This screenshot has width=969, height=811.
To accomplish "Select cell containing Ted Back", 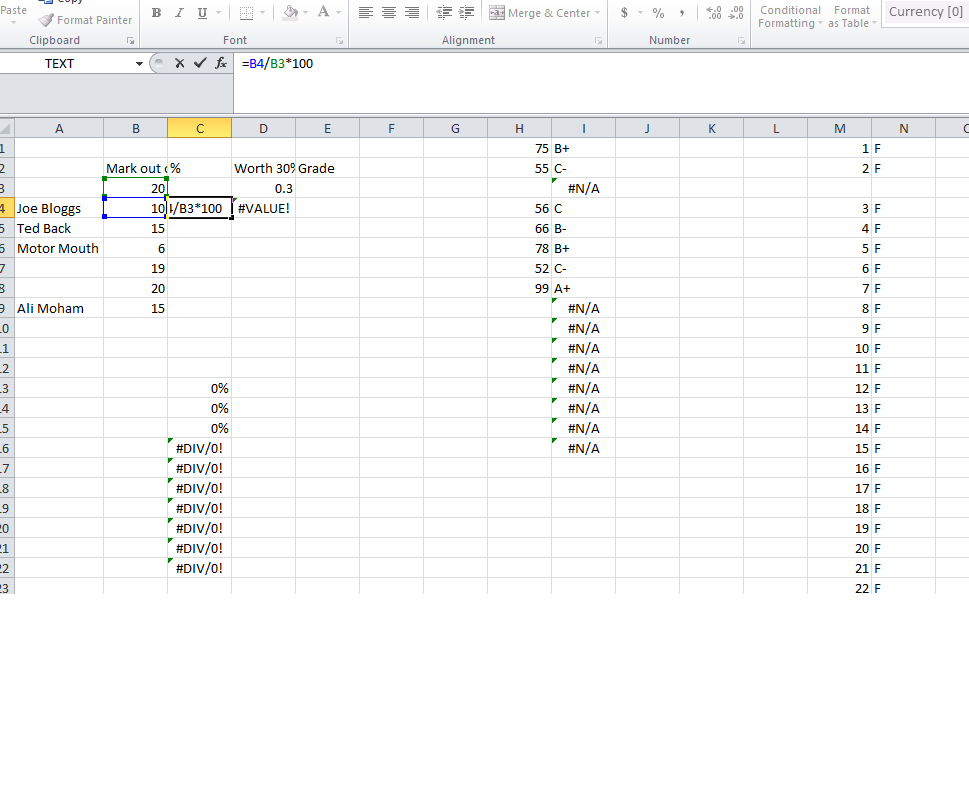I will click(x=59, y=229).
